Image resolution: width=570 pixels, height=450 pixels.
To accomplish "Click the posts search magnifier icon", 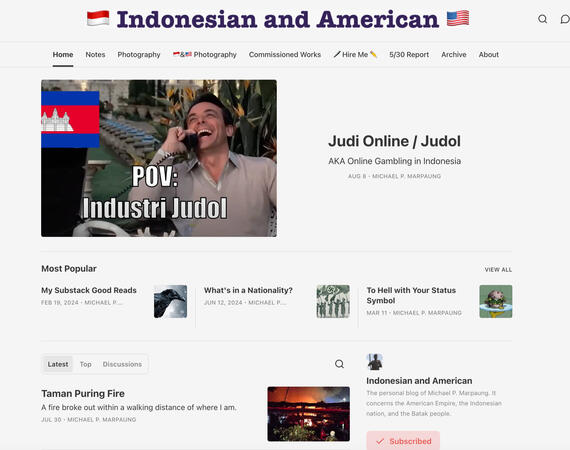I will (339, 364).
